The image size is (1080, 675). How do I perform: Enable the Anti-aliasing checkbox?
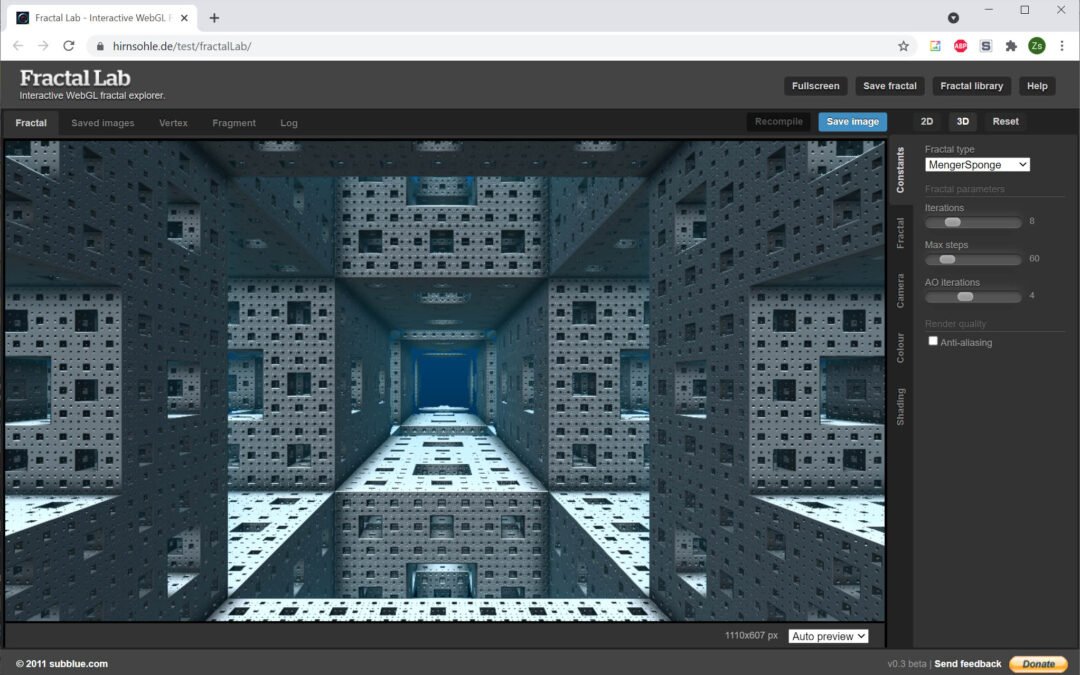point(933,342)
